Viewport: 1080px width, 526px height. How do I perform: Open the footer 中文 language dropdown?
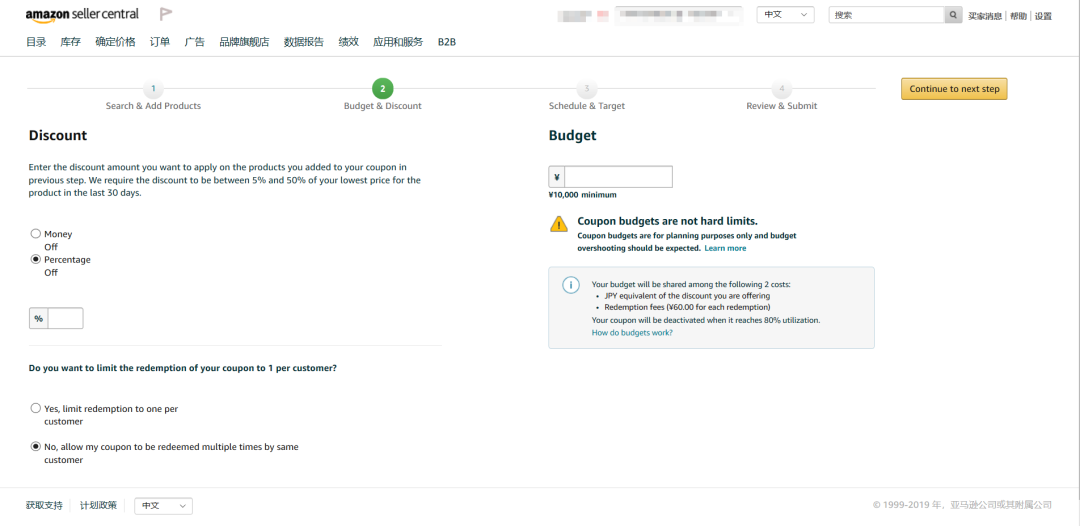coord(163,506)
